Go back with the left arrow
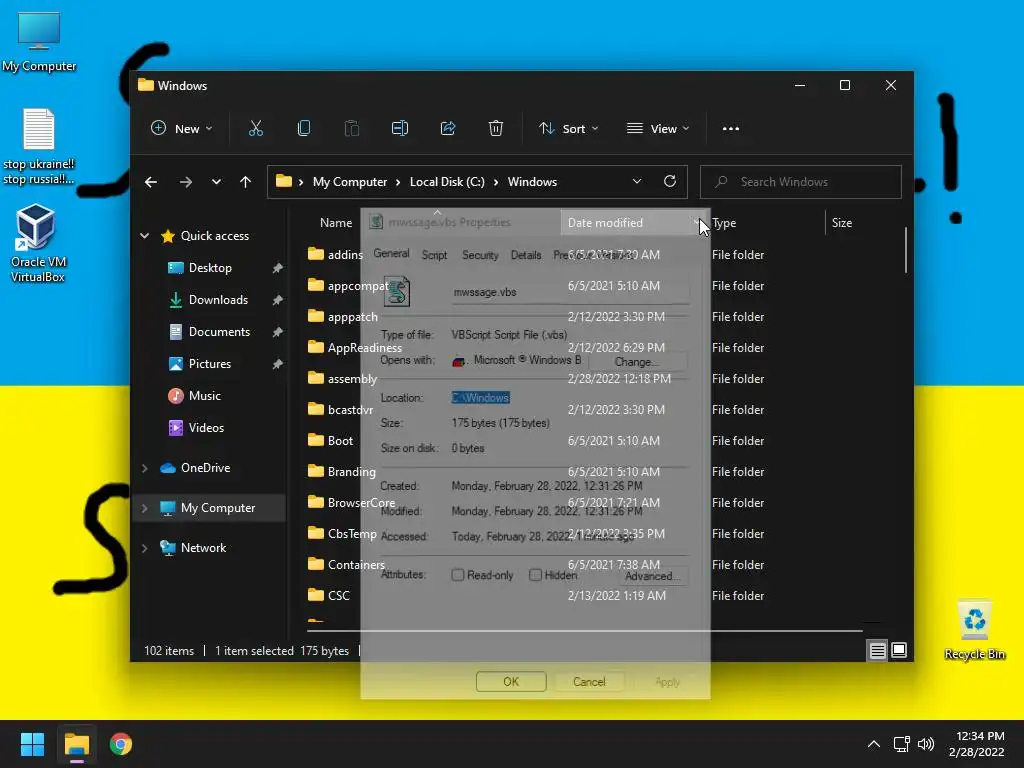The image size is (1024, 768). pos(151,182)
